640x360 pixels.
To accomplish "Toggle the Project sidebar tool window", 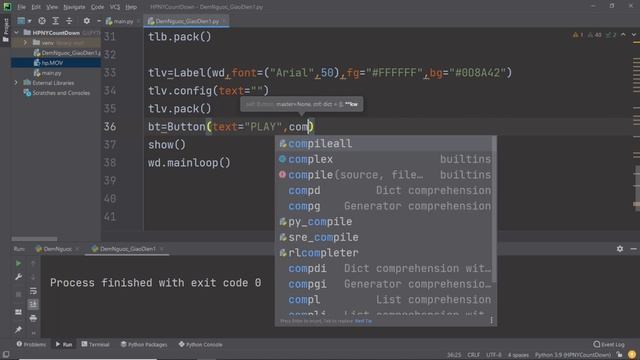I will [x=5, y=30].
